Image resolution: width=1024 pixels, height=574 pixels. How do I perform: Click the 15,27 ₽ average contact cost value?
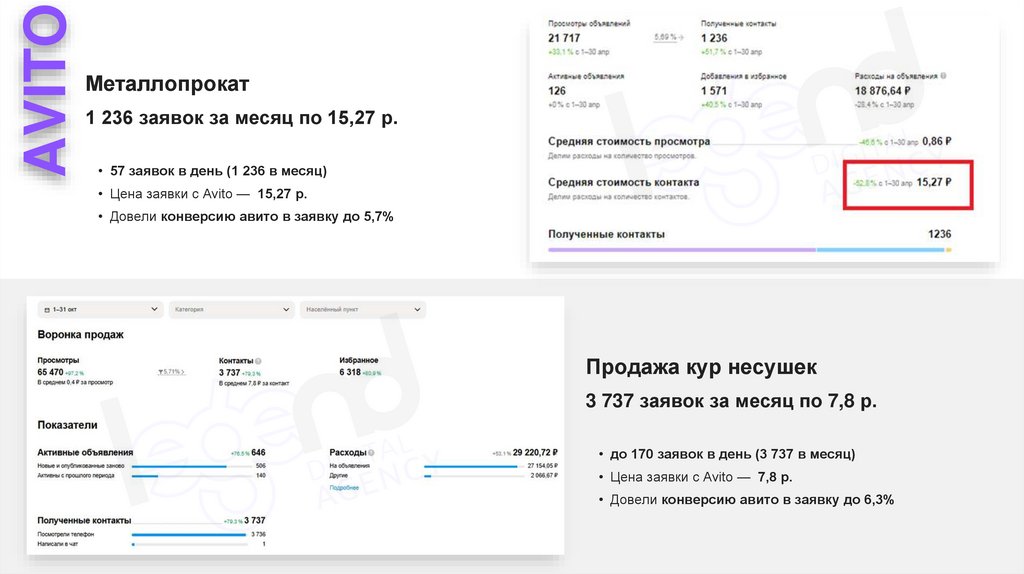tap(934, 182)
